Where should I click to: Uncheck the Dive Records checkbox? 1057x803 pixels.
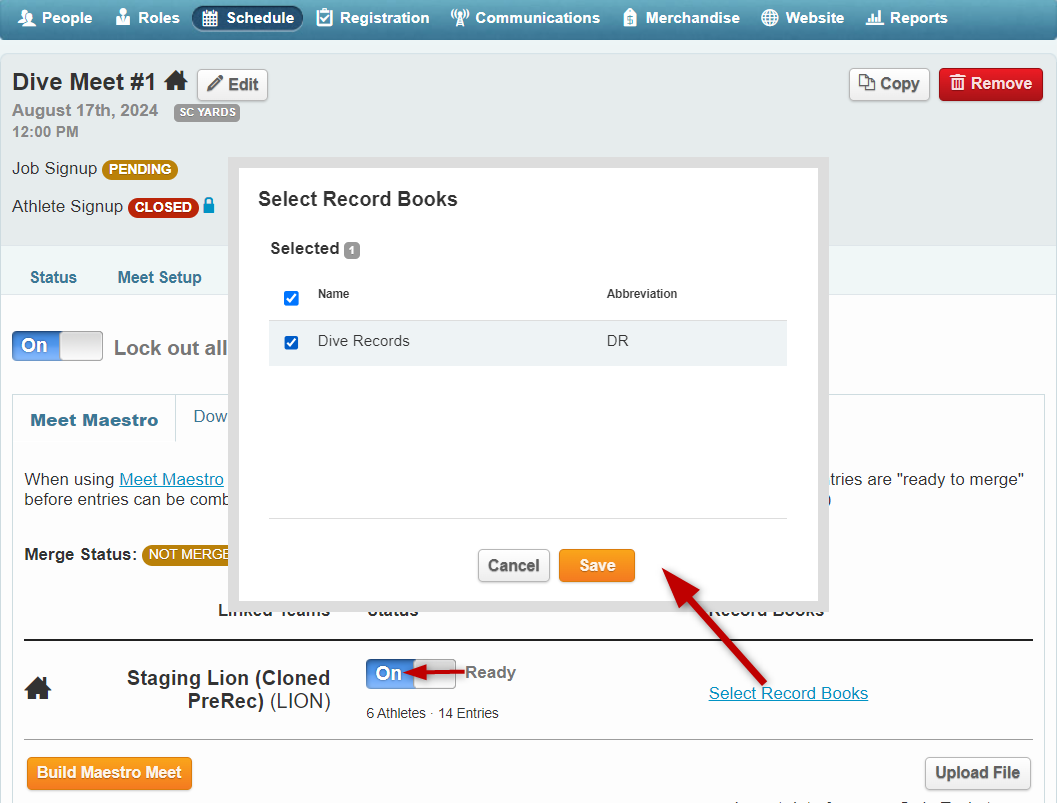[291, 342]
